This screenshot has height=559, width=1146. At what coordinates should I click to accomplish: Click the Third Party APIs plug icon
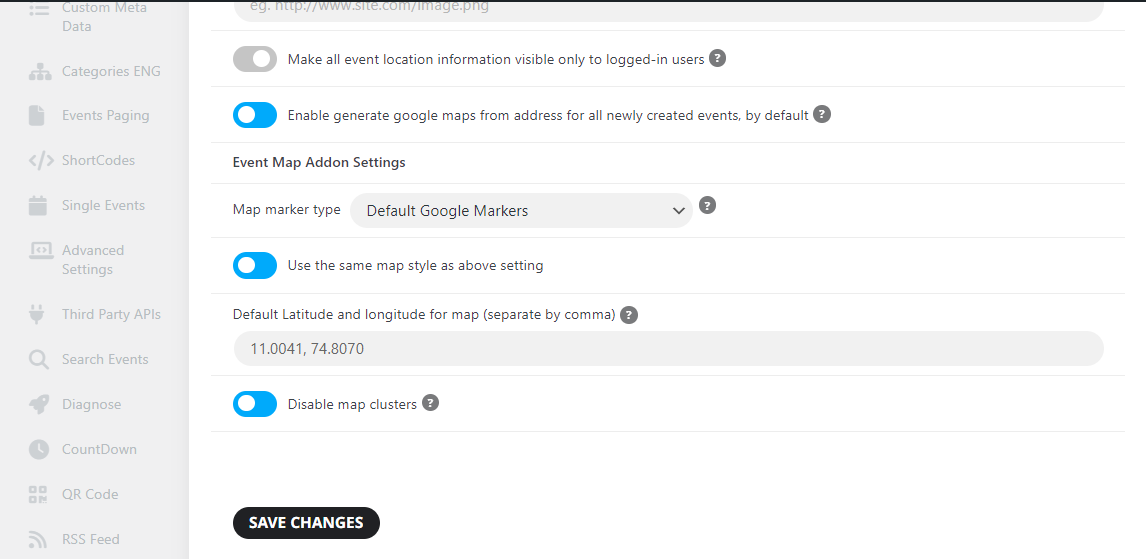[x=36, y=314]
